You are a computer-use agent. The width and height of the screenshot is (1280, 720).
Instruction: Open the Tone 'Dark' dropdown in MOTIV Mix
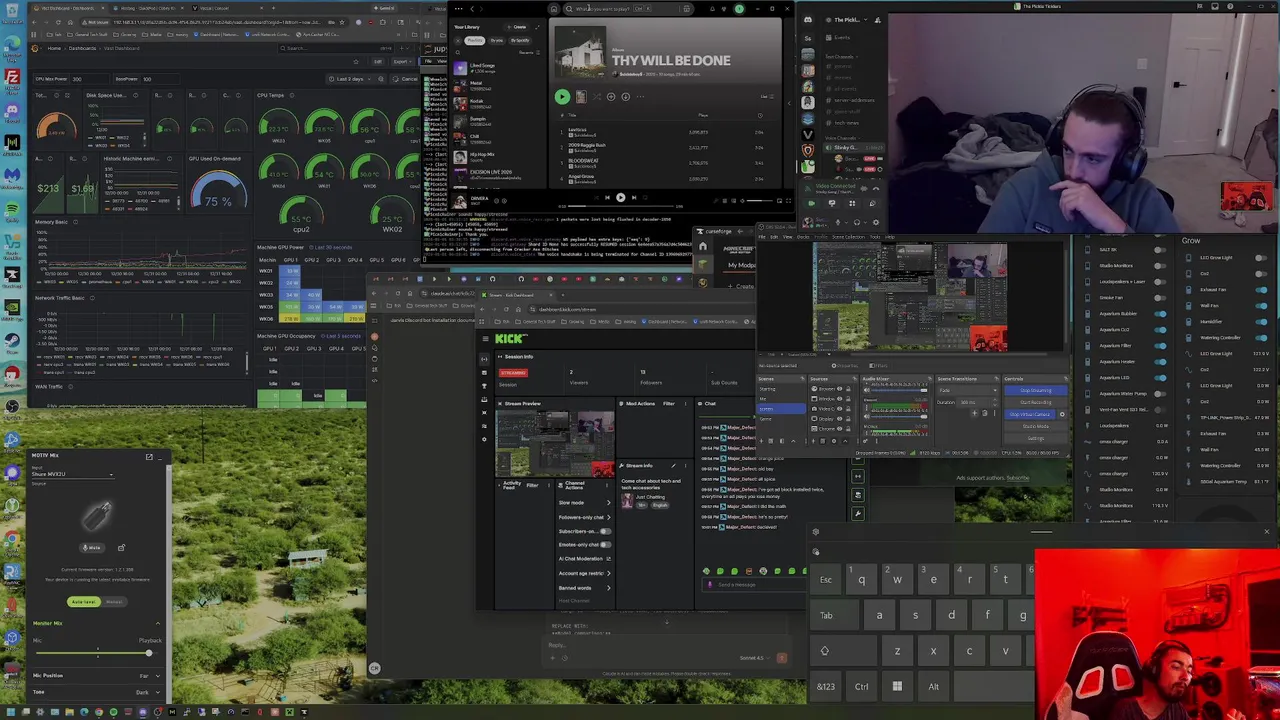pyautogui.click(x=146, y=692)
